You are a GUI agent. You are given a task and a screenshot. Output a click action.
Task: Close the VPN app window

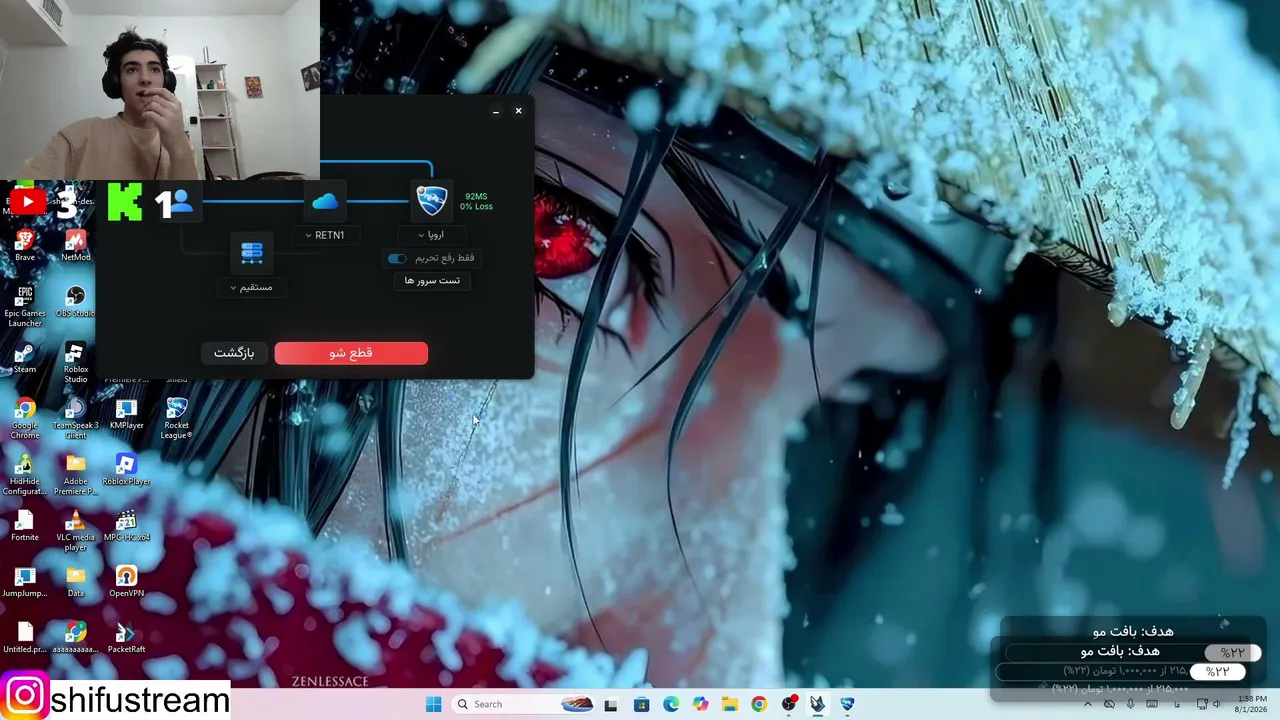point(518,111)
